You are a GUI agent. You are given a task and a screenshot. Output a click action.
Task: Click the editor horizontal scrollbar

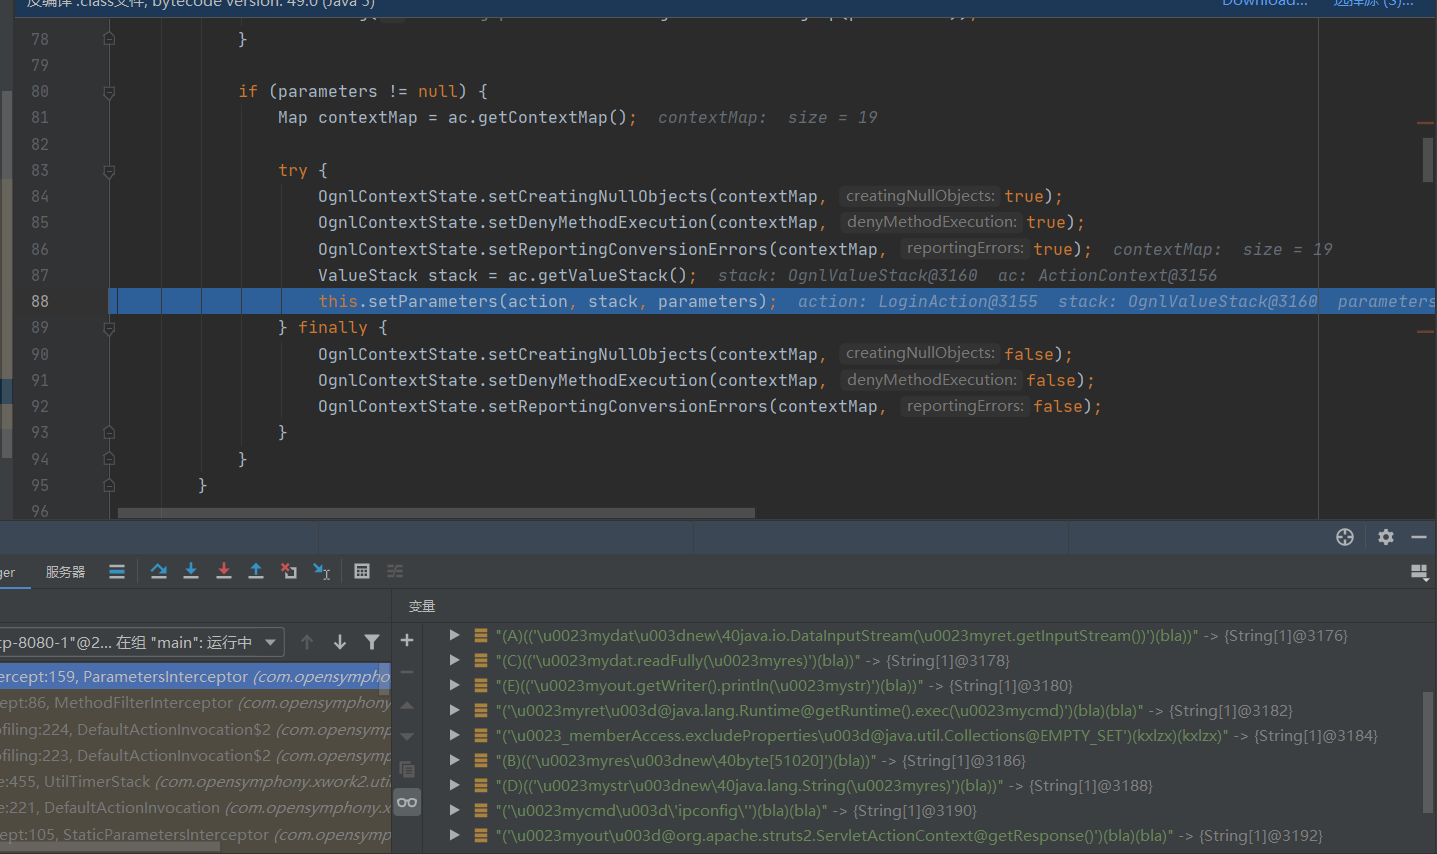(436, 513)
